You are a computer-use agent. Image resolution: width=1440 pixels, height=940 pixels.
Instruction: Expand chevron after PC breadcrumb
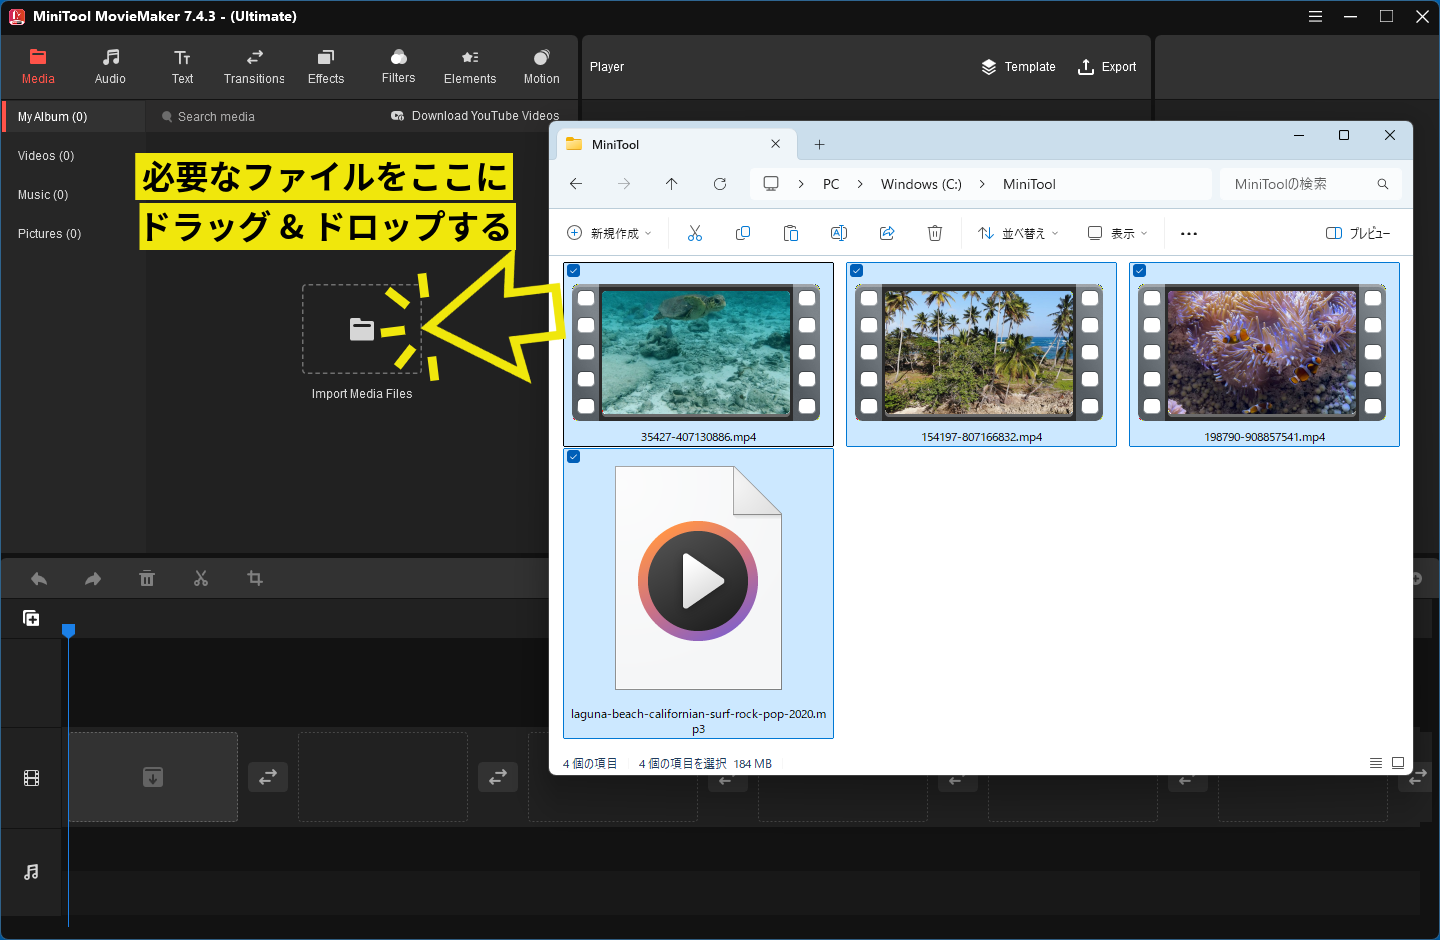click(860, 184)
